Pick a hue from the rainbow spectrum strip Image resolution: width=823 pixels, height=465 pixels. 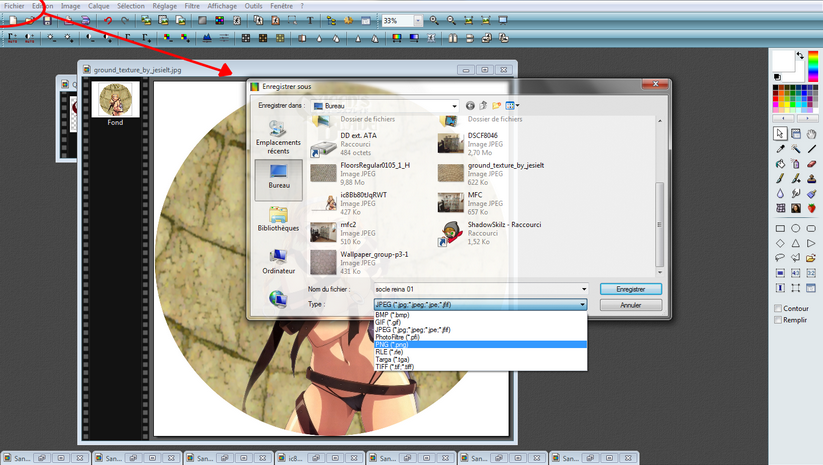pos(813,66)
